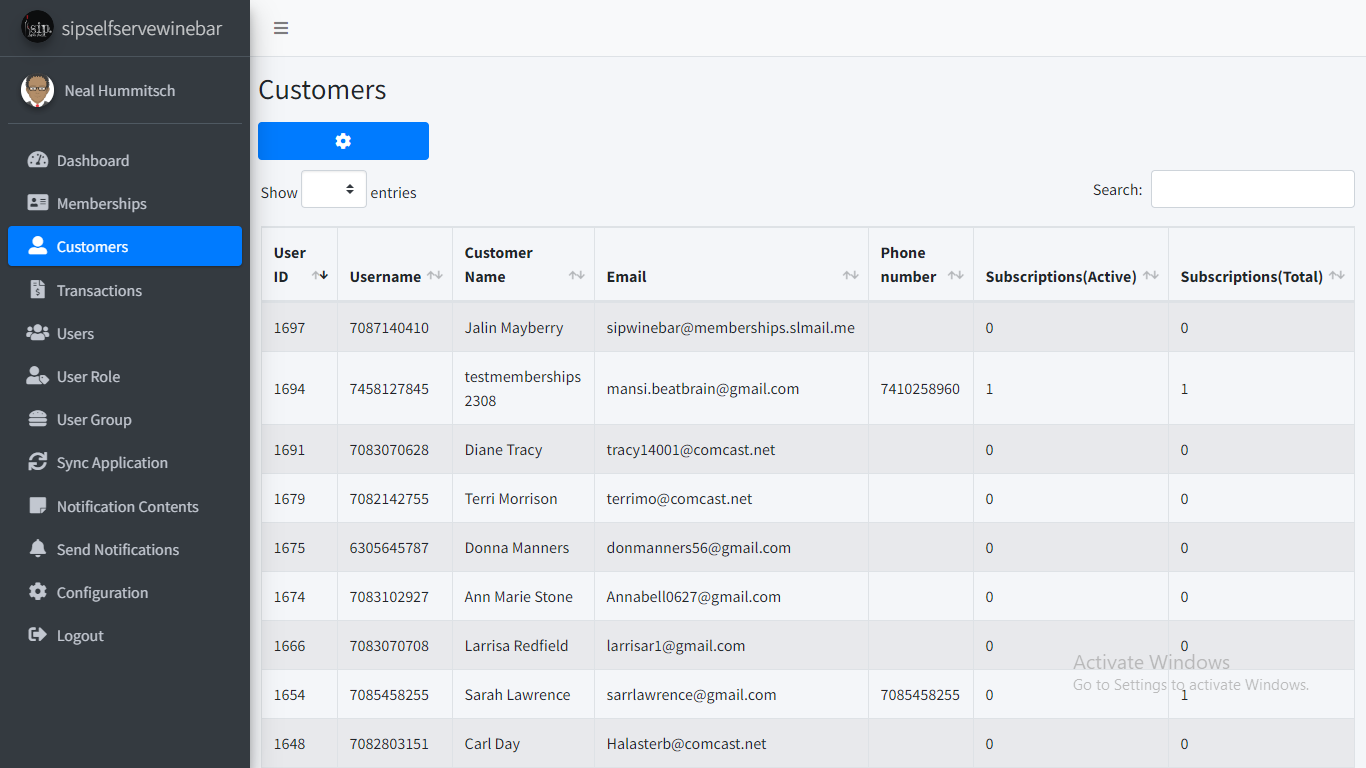Go to User Group menu item
The width and height of the screenshot is (1366, 768).
coord(94,420)
